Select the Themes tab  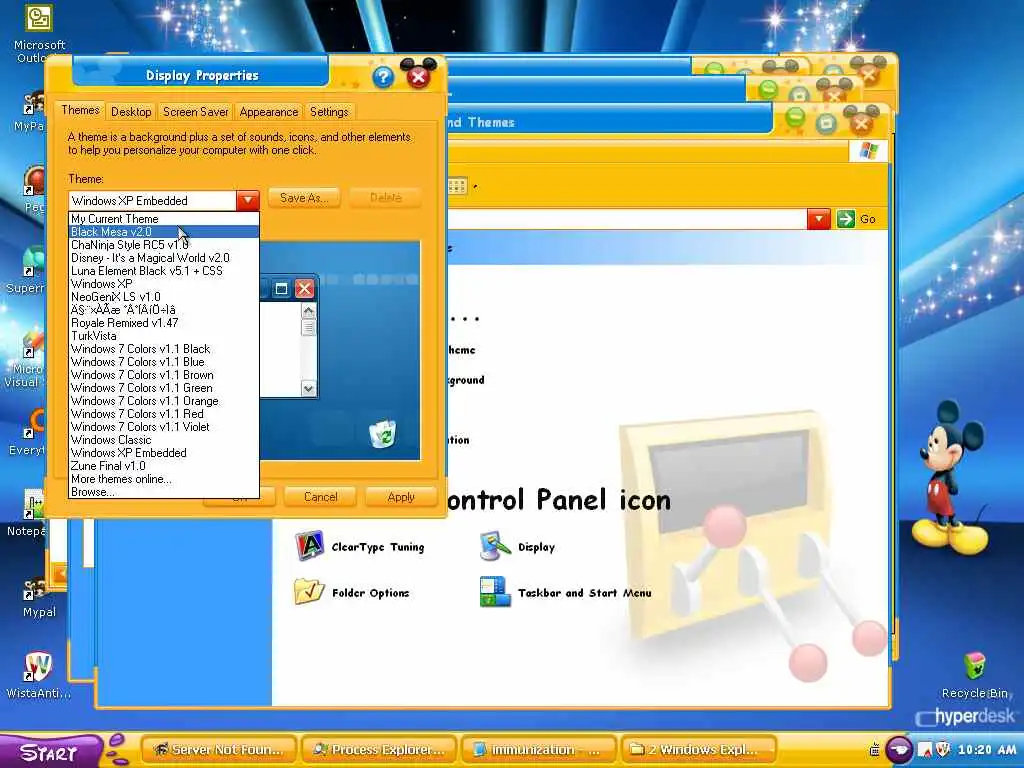80,110
